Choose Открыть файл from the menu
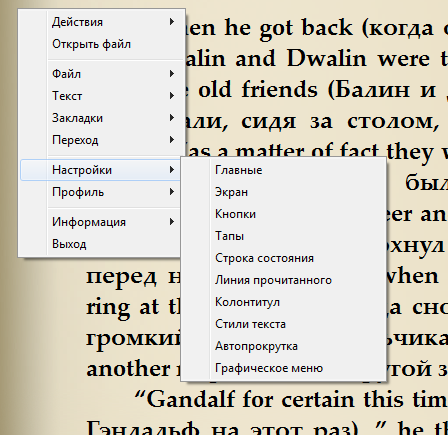The height and width of the screenshot is (435, 448). 100,44
